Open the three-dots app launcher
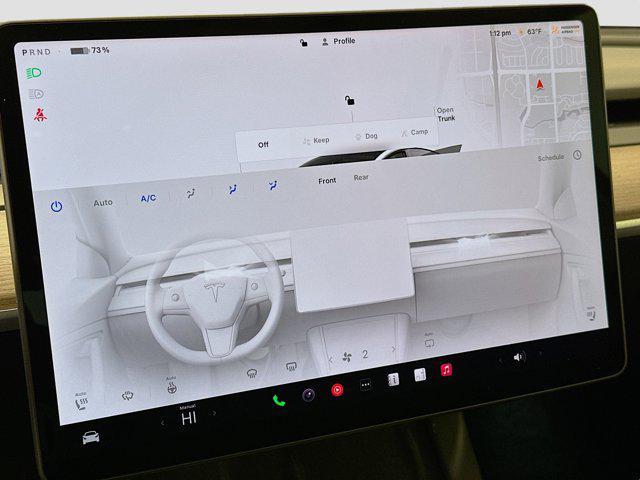 pos(366,384)
